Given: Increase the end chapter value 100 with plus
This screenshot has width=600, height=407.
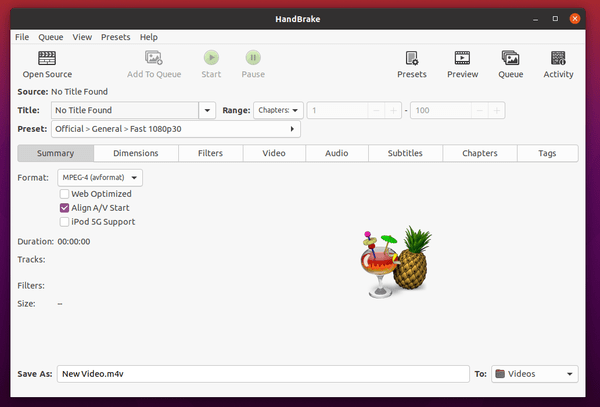Looking at the screenshot, I should click(496, 111).
